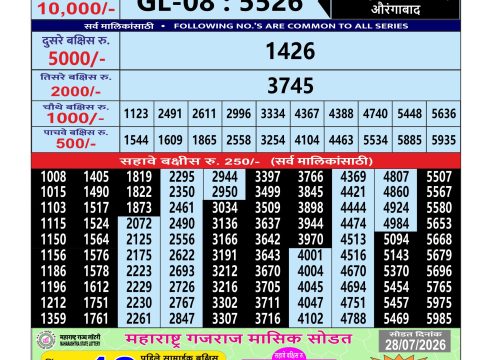The width and height of the screenshot is (480, 360).
Task: Click sixth prize number 1405
Action: (96, 177)
